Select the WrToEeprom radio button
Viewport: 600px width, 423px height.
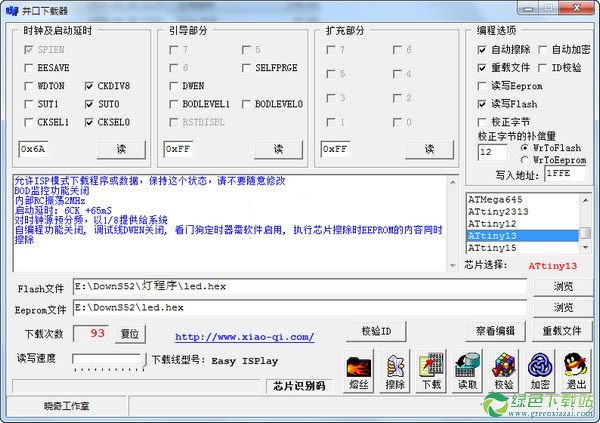point(526,159)
